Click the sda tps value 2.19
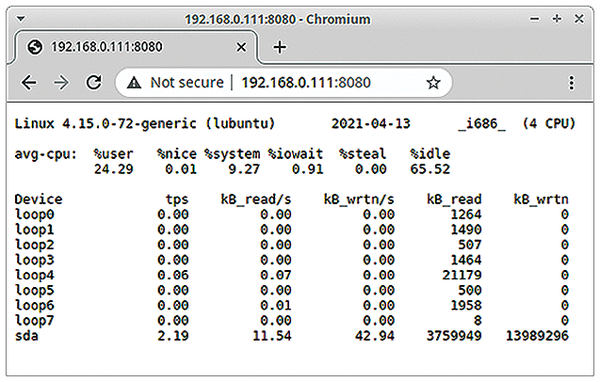Screen dimensions: 600x382 click(x=173, y=336)
